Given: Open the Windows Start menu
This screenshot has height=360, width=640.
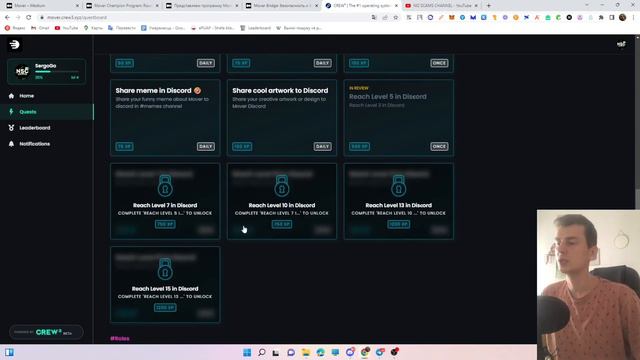Looking at the screenshot, I should pos(247,352).
